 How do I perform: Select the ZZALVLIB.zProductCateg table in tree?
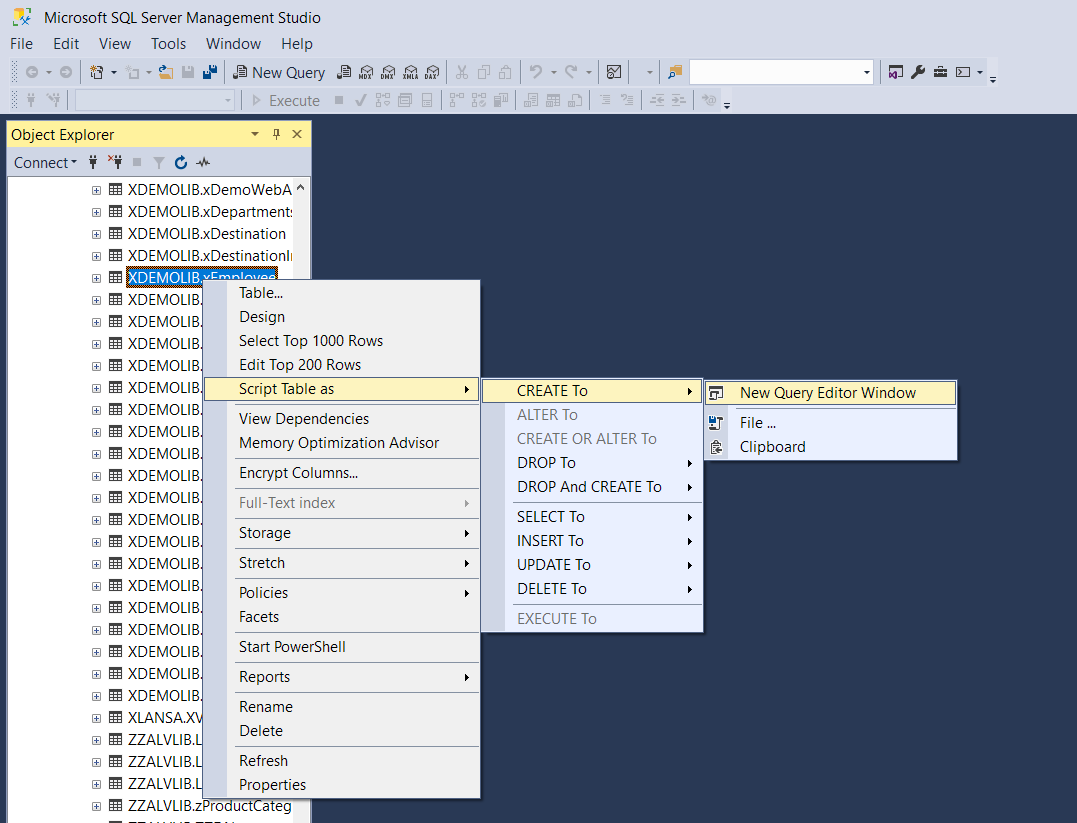coord(209,806)
